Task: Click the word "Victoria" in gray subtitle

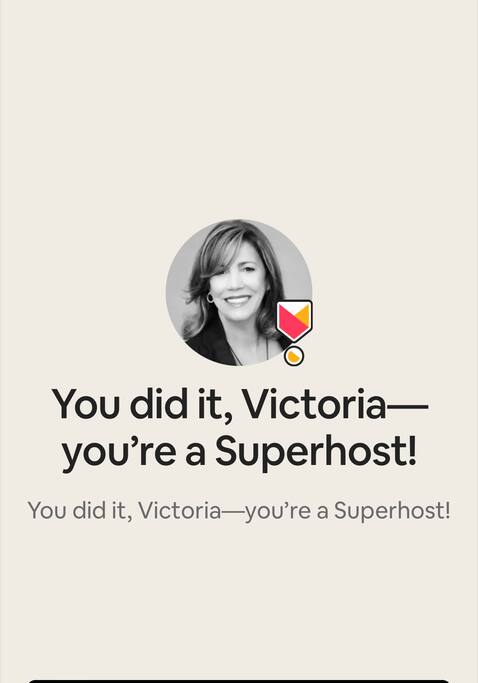Action: click(180, 510)
